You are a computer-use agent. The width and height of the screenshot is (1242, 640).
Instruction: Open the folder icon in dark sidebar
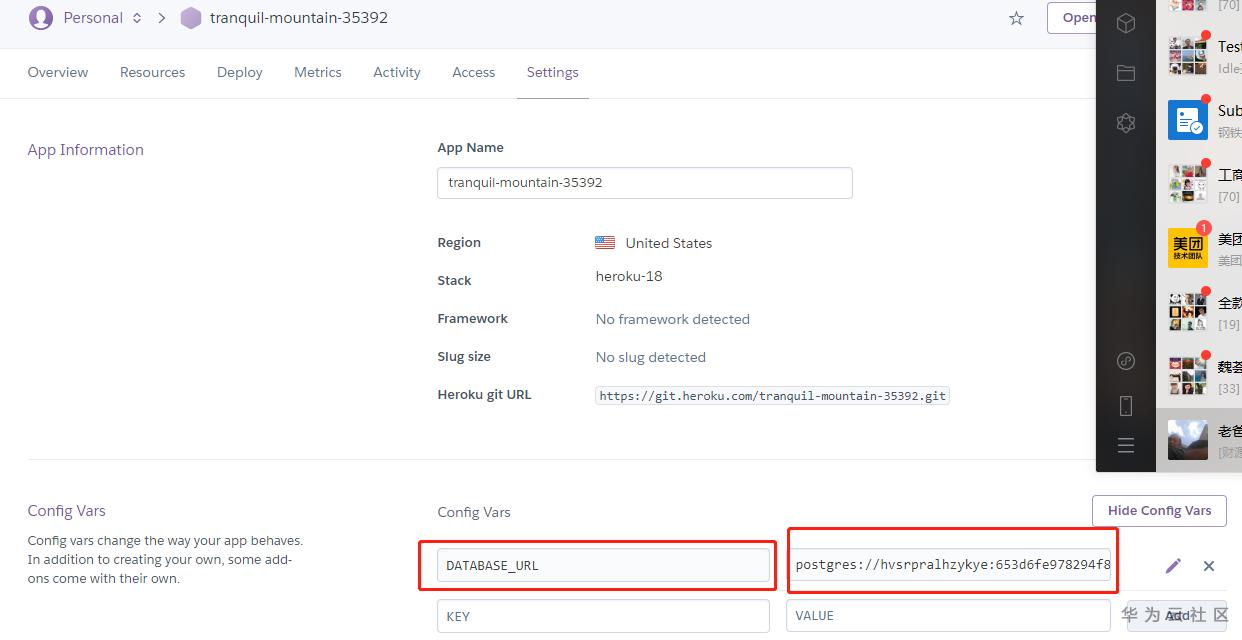tap(1126, 73)
